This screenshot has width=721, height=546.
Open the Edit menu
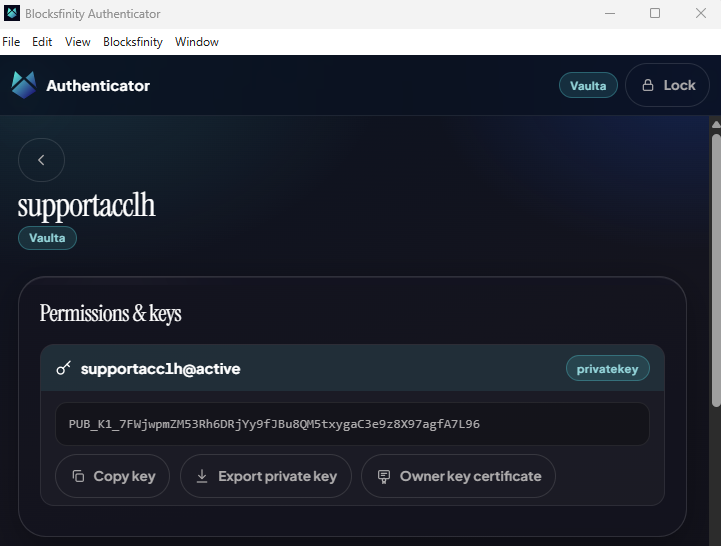pos(42,42)
